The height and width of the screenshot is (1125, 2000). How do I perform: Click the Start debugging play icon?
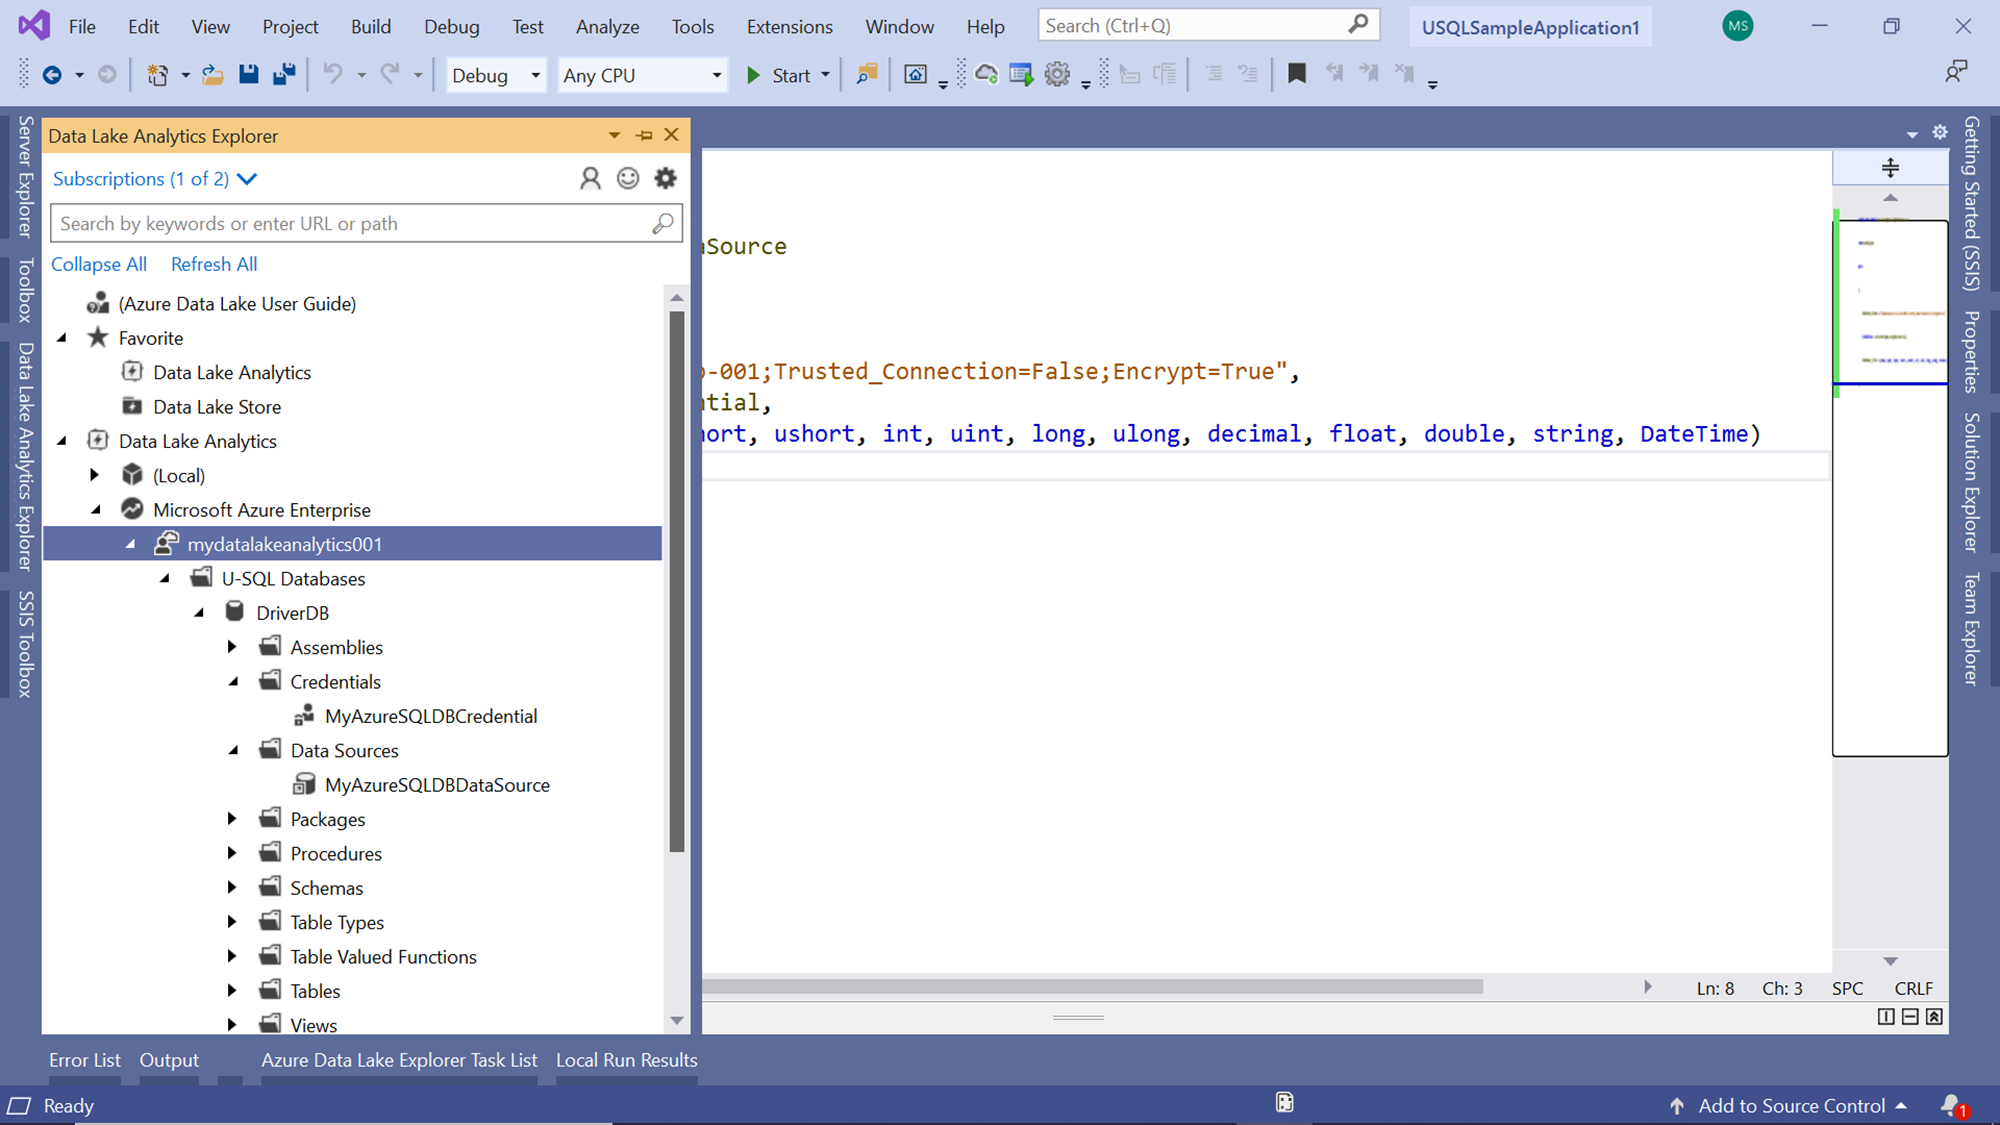[x=754, y=75]
